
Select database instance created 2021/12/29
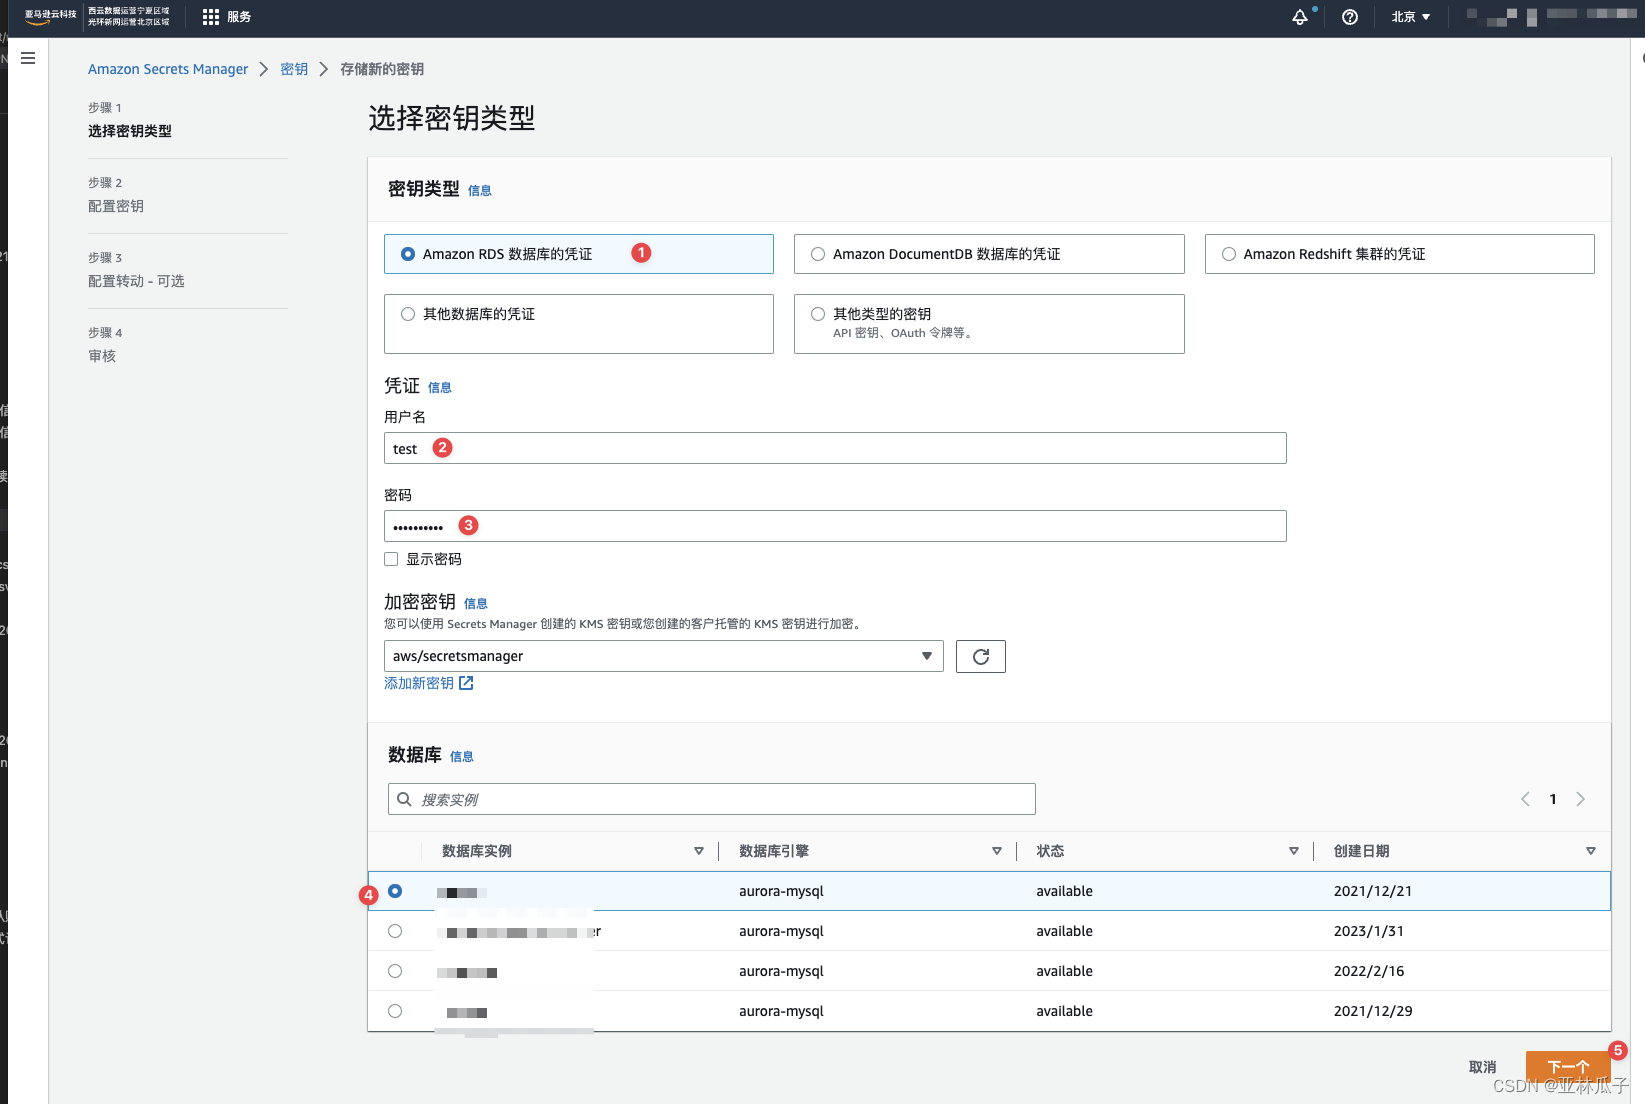[395, 1011]
